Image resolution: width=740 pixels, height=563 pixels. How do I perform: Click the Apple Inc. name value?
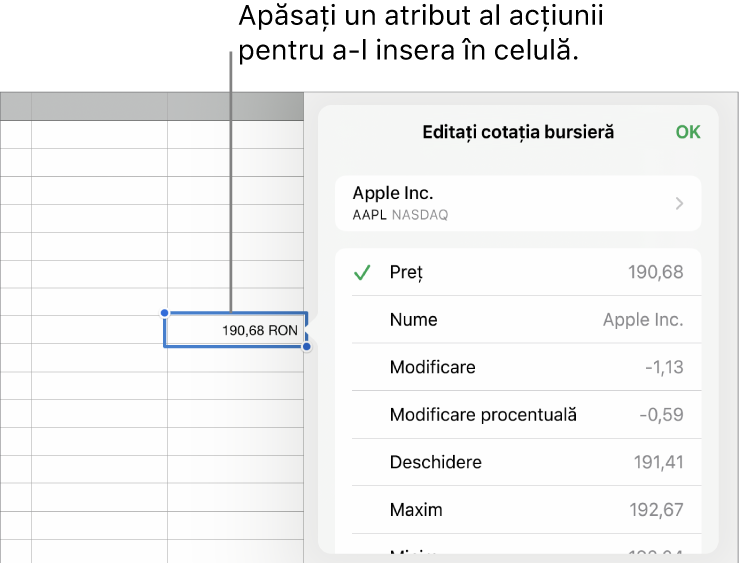pos(643,320)
